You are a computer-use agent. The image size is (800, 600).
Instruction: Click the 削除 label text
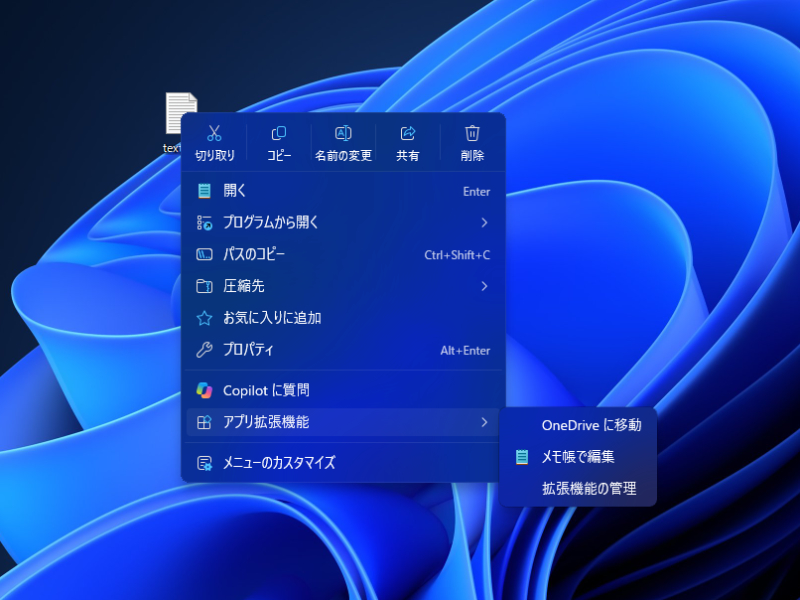point(472,155)
